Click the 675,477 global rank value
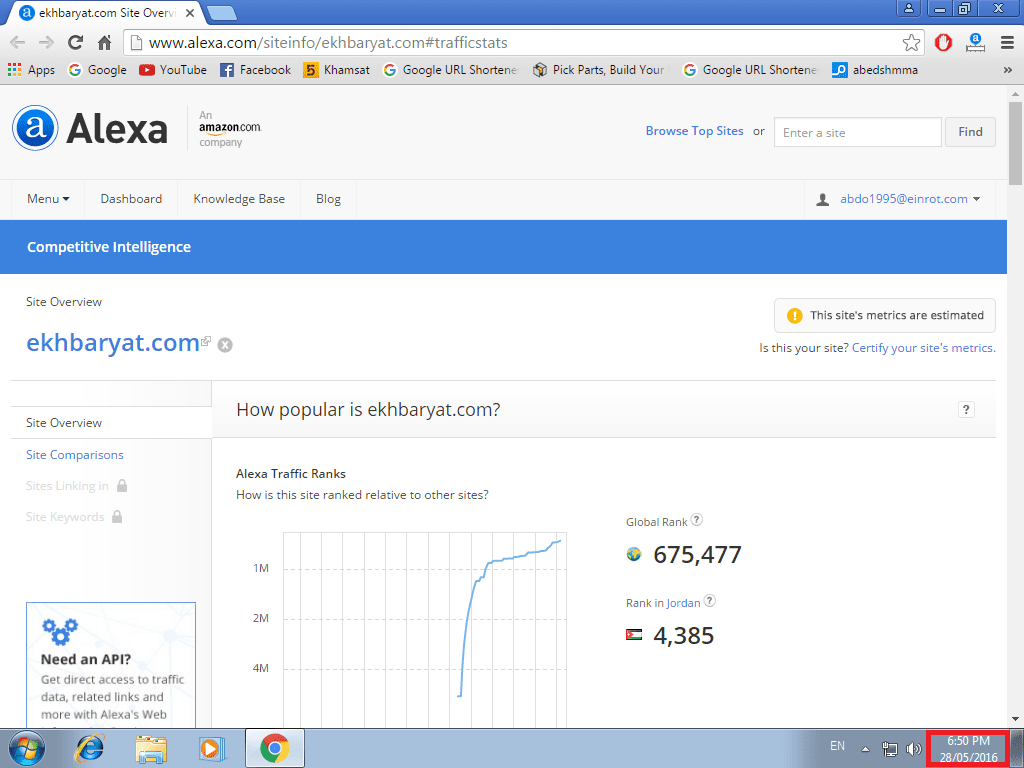Viewport: 1024px width, 768px height. pyautogui.click(x=697, y=554)
